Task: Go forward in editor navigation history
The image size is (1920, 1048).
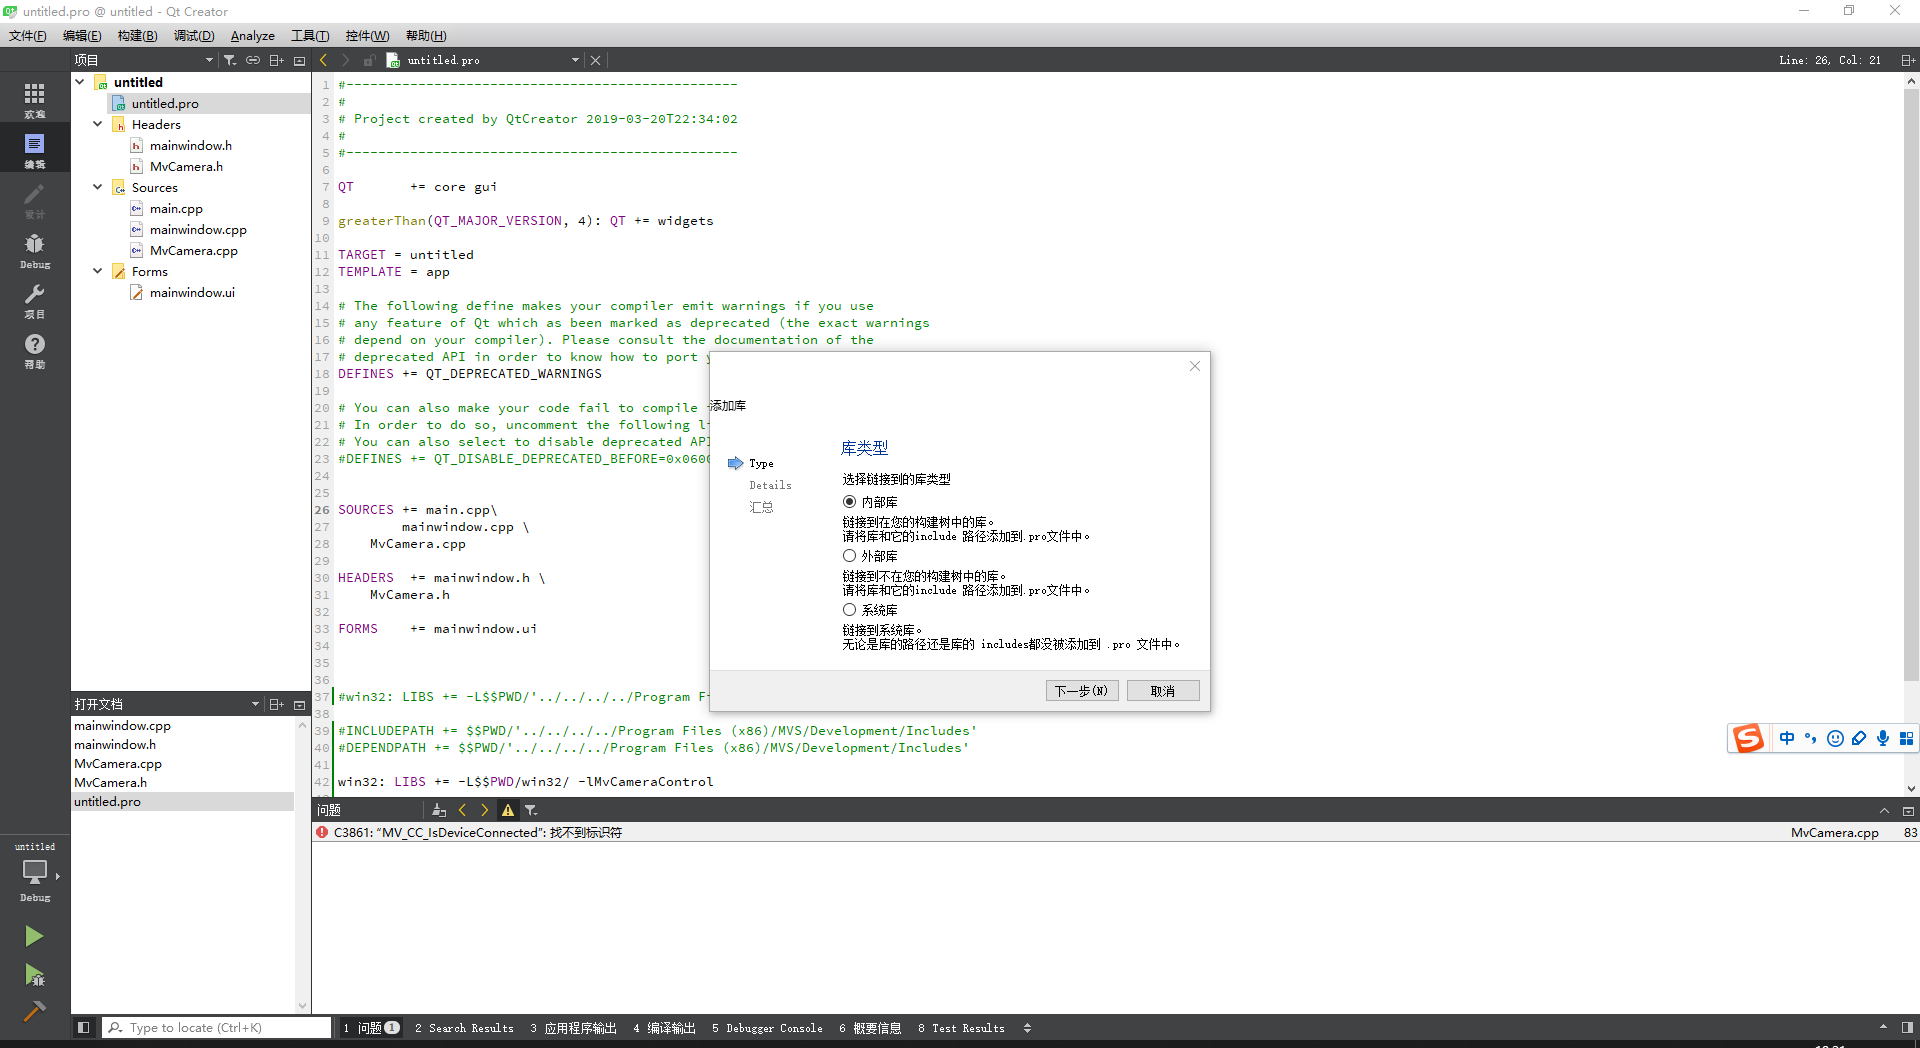Action: coord(346,60)
